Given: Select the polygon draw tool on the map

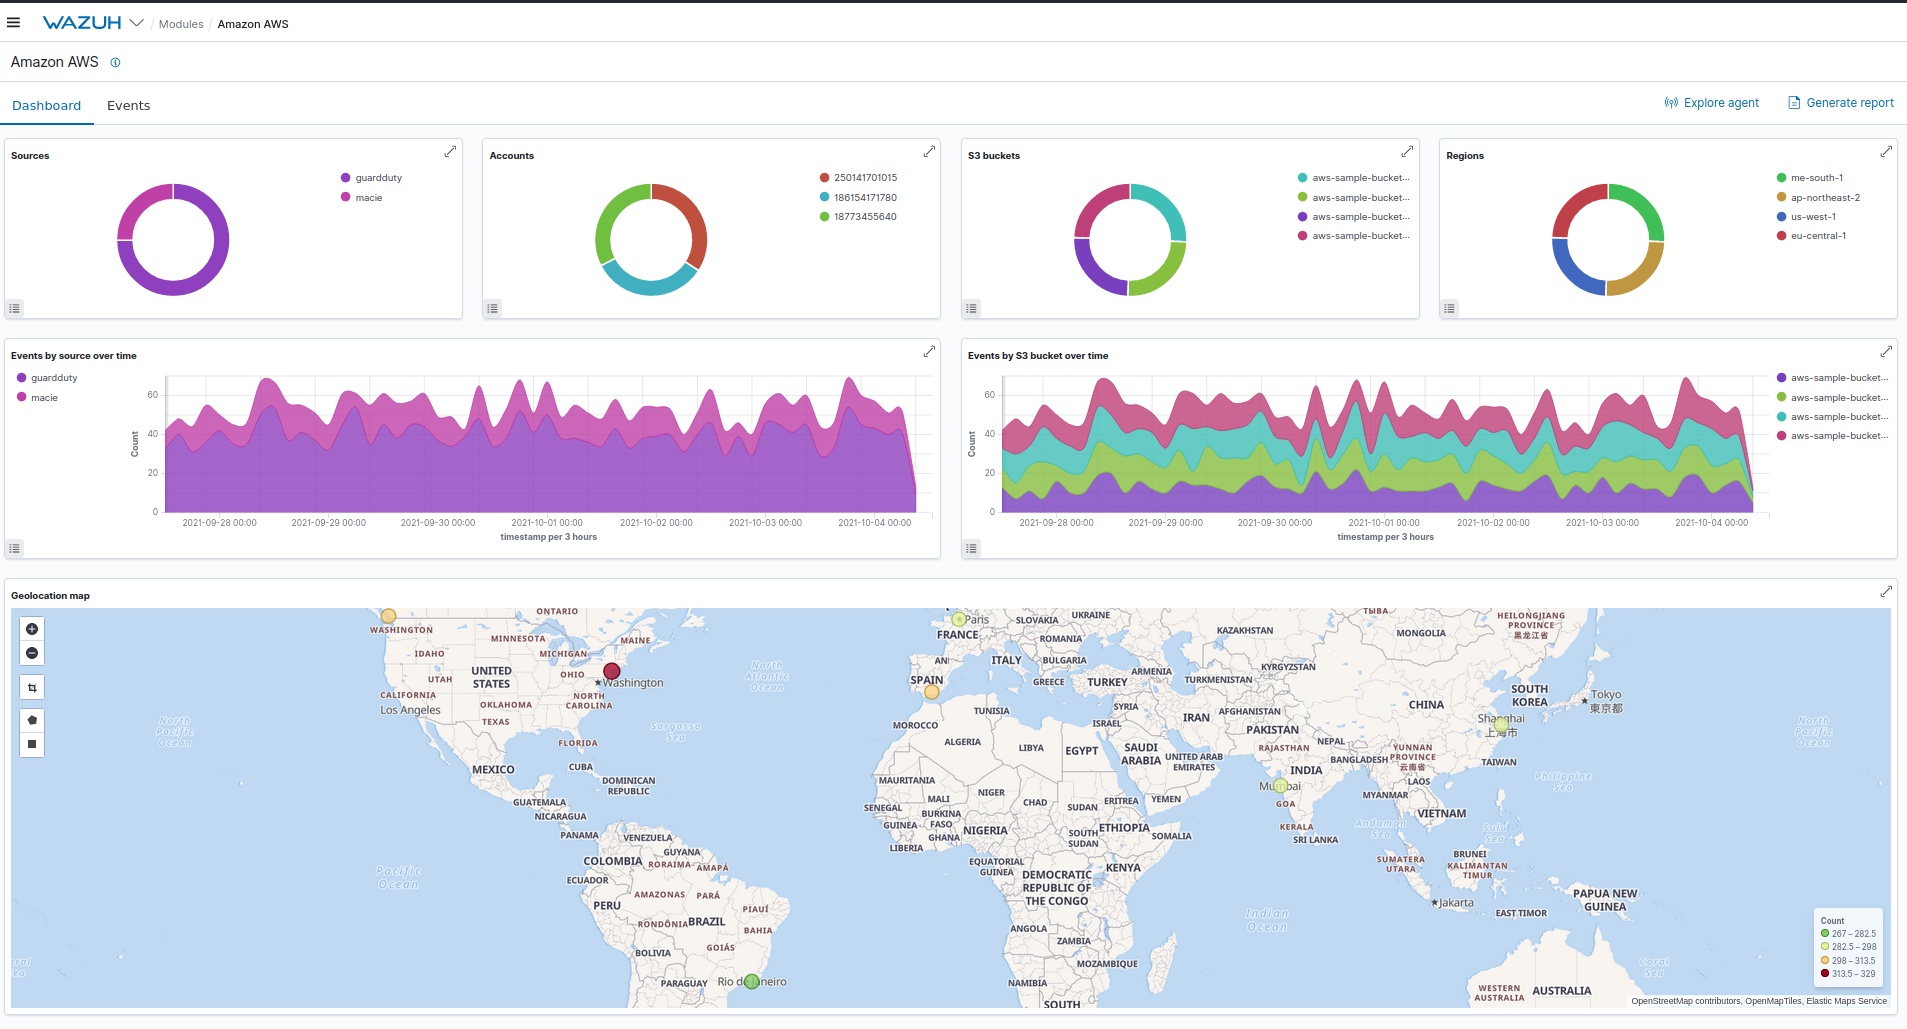Looking at the screenshot, I should click(x=31, y=719).
